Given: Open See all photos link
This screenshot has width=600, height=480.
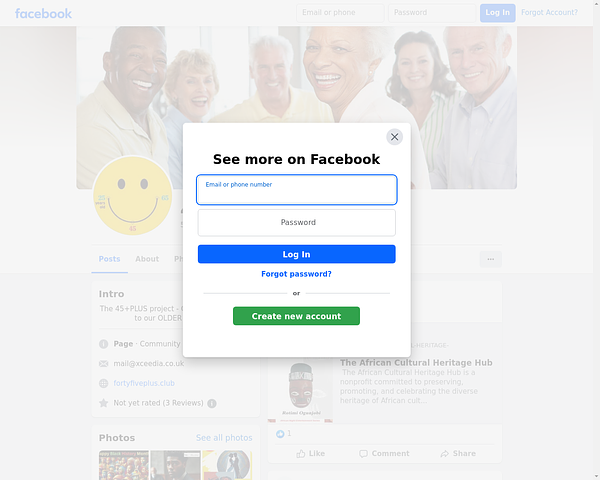Looking at the screenshot, I should coord(224,438).
